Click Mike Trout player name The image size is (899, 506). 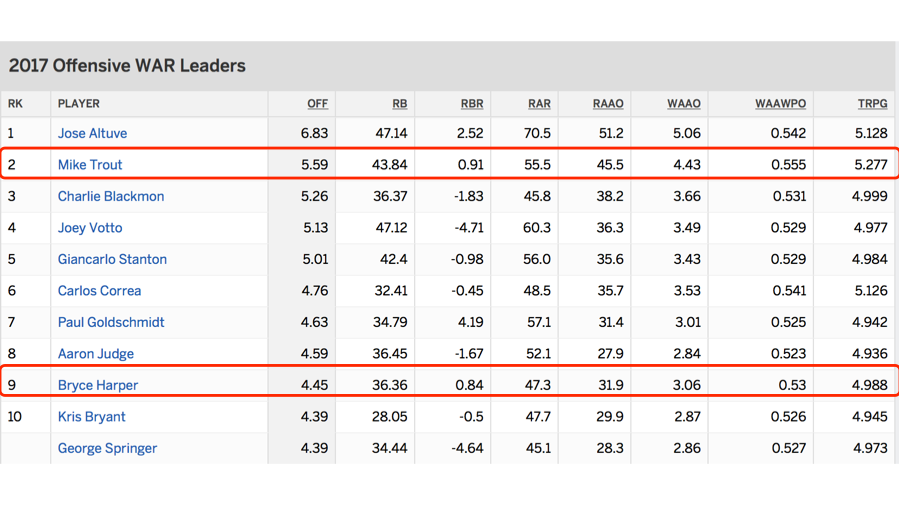[x=90, y=165]
